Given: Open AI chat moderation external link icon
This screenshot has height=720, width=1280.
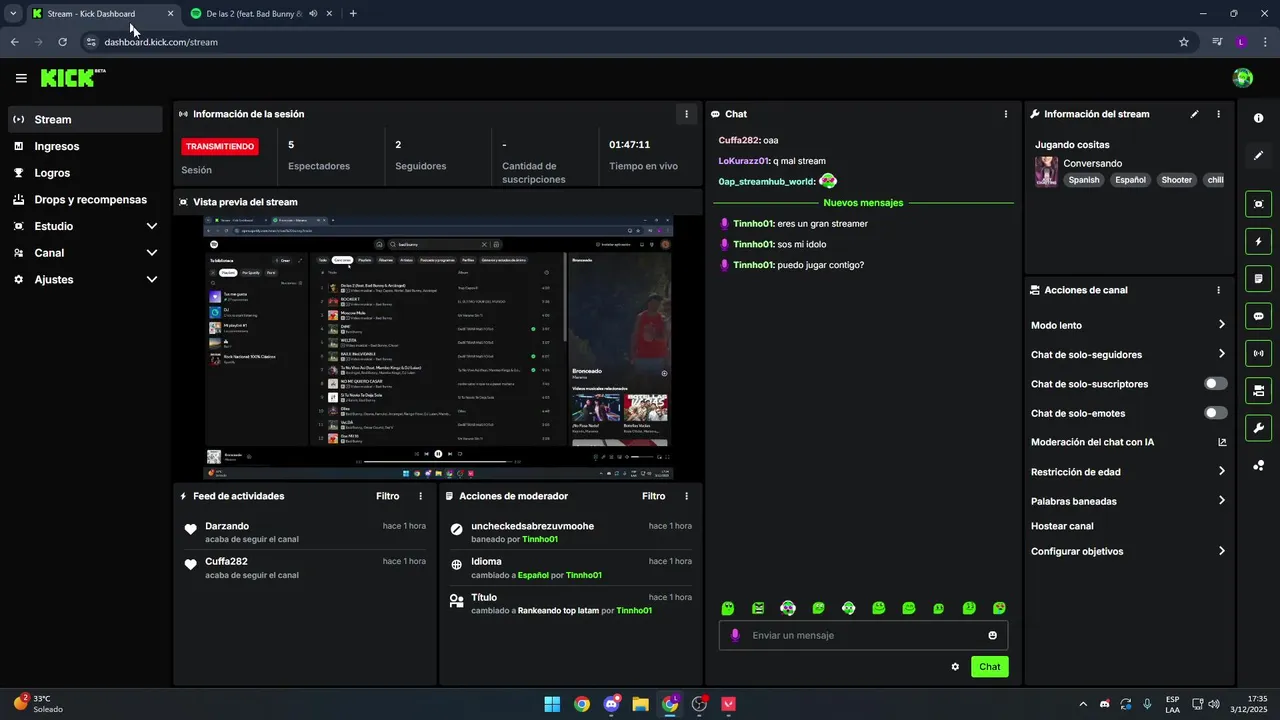Looking at the screenshot, I should click(x=1222, y=442).
